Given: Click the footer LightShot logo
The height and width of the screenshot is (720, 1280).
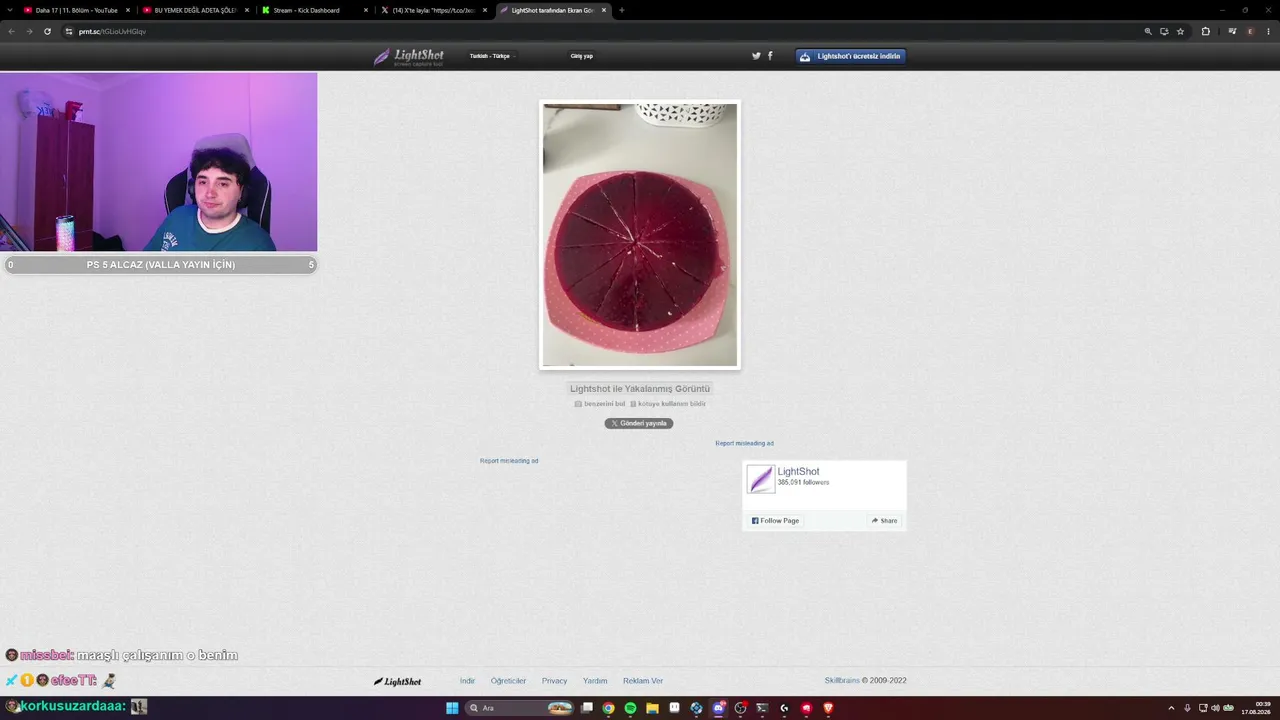Looking at the screenshot, I should tap(398, 681).
